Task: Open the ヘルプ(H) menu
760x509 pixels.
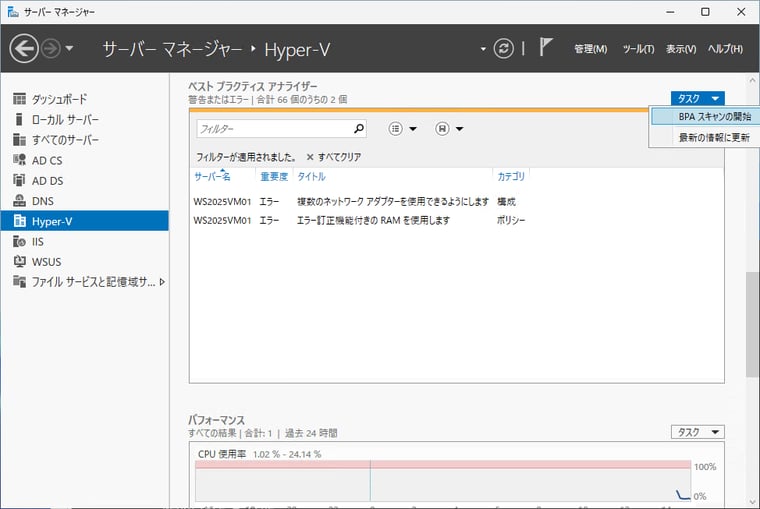Action: [725, 49]
